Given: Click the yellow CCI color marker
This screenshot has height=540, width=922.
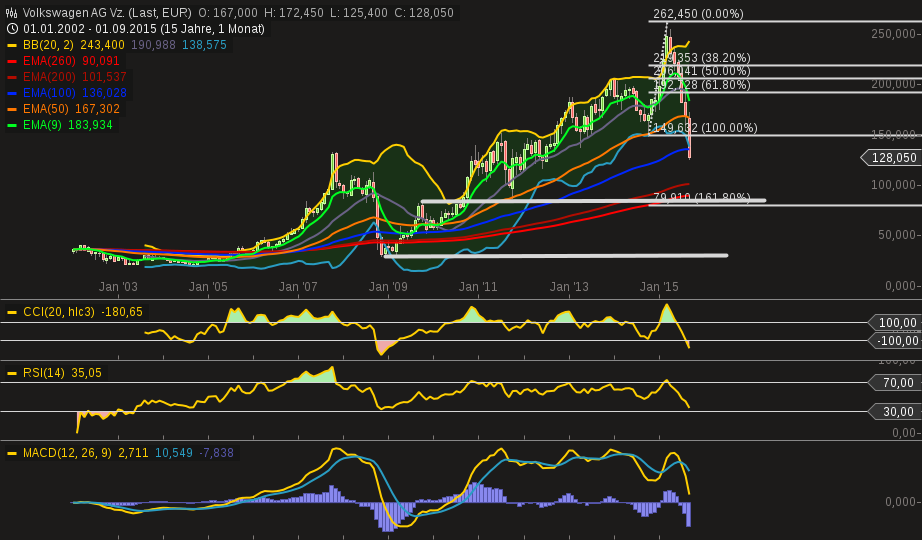Looking at the screenshot, I should [x=12, y=312].
